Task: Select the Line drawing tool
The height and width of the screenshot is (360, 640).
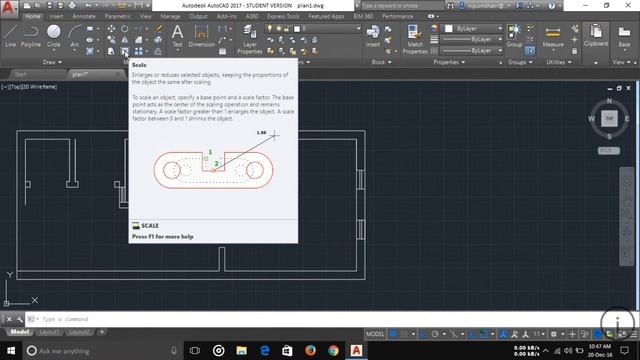Action: [x=11, y=36]
